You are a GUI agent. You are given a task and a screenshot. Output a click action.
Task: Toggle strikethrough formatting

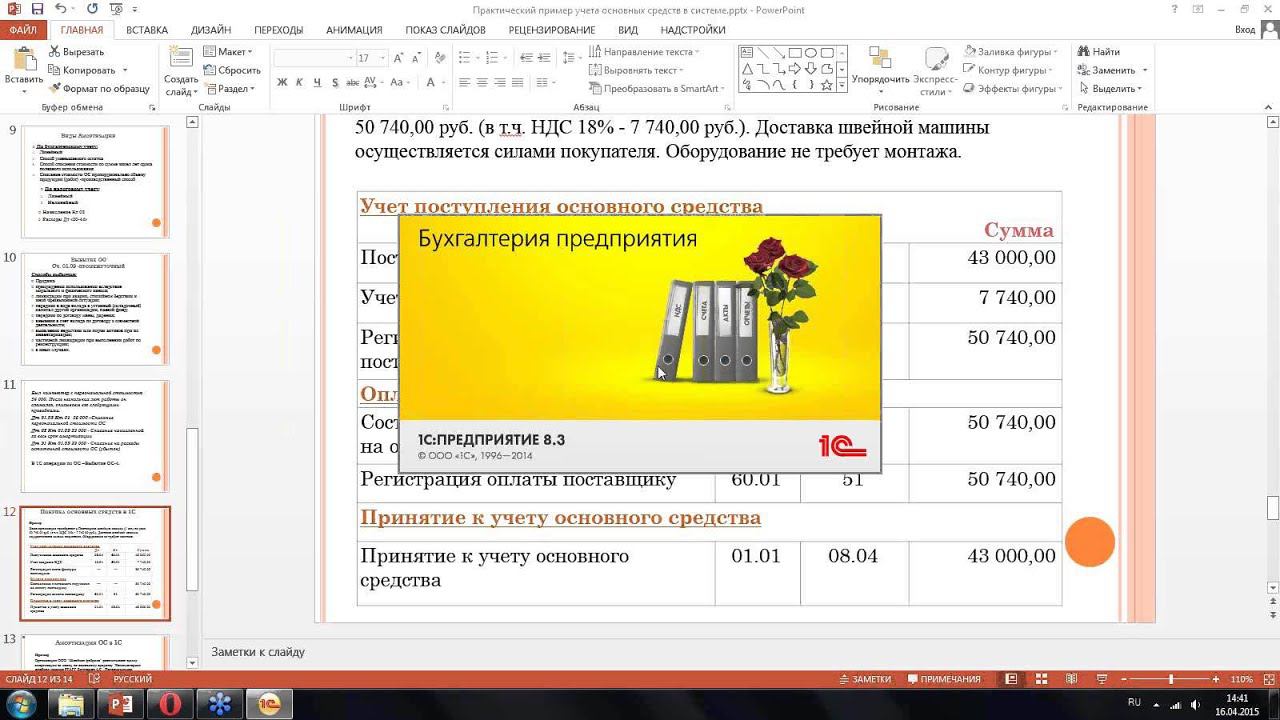(353, 83)
